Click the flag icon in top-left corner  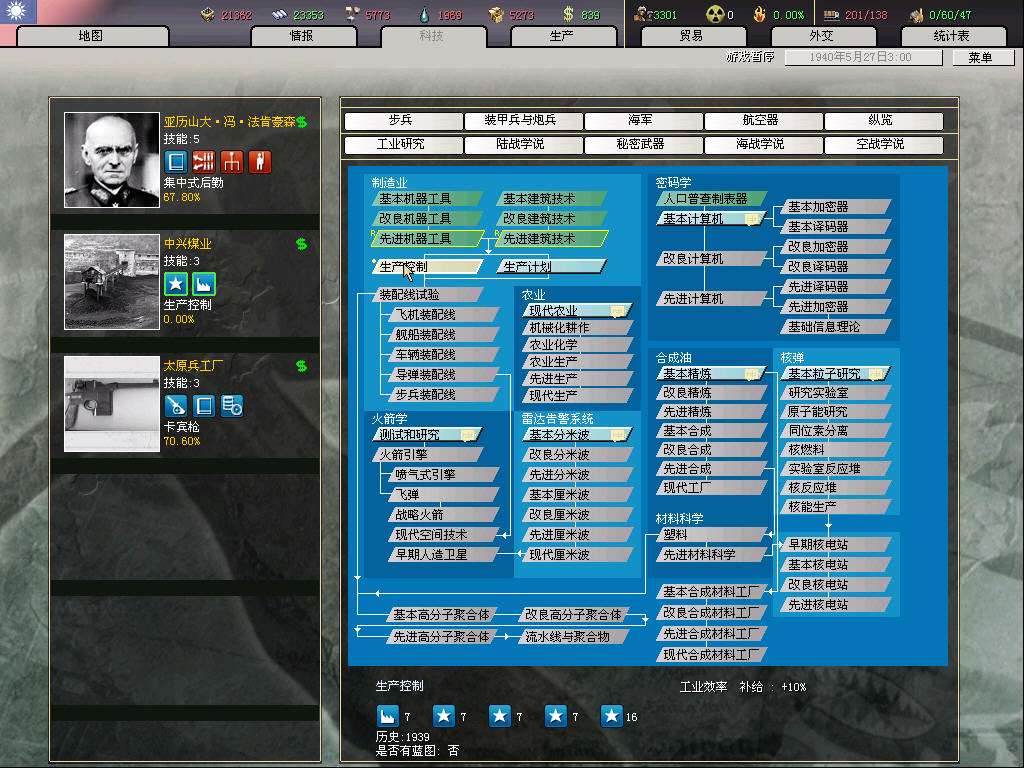coord(18,11)
